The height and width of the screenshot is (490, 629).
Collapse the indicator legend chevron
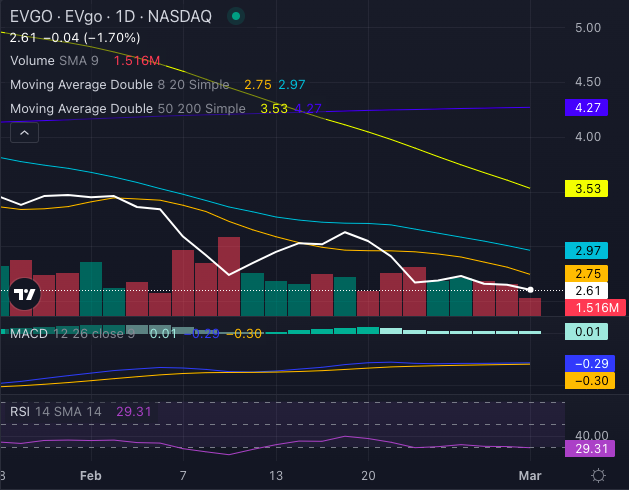(x=25, y=132)
